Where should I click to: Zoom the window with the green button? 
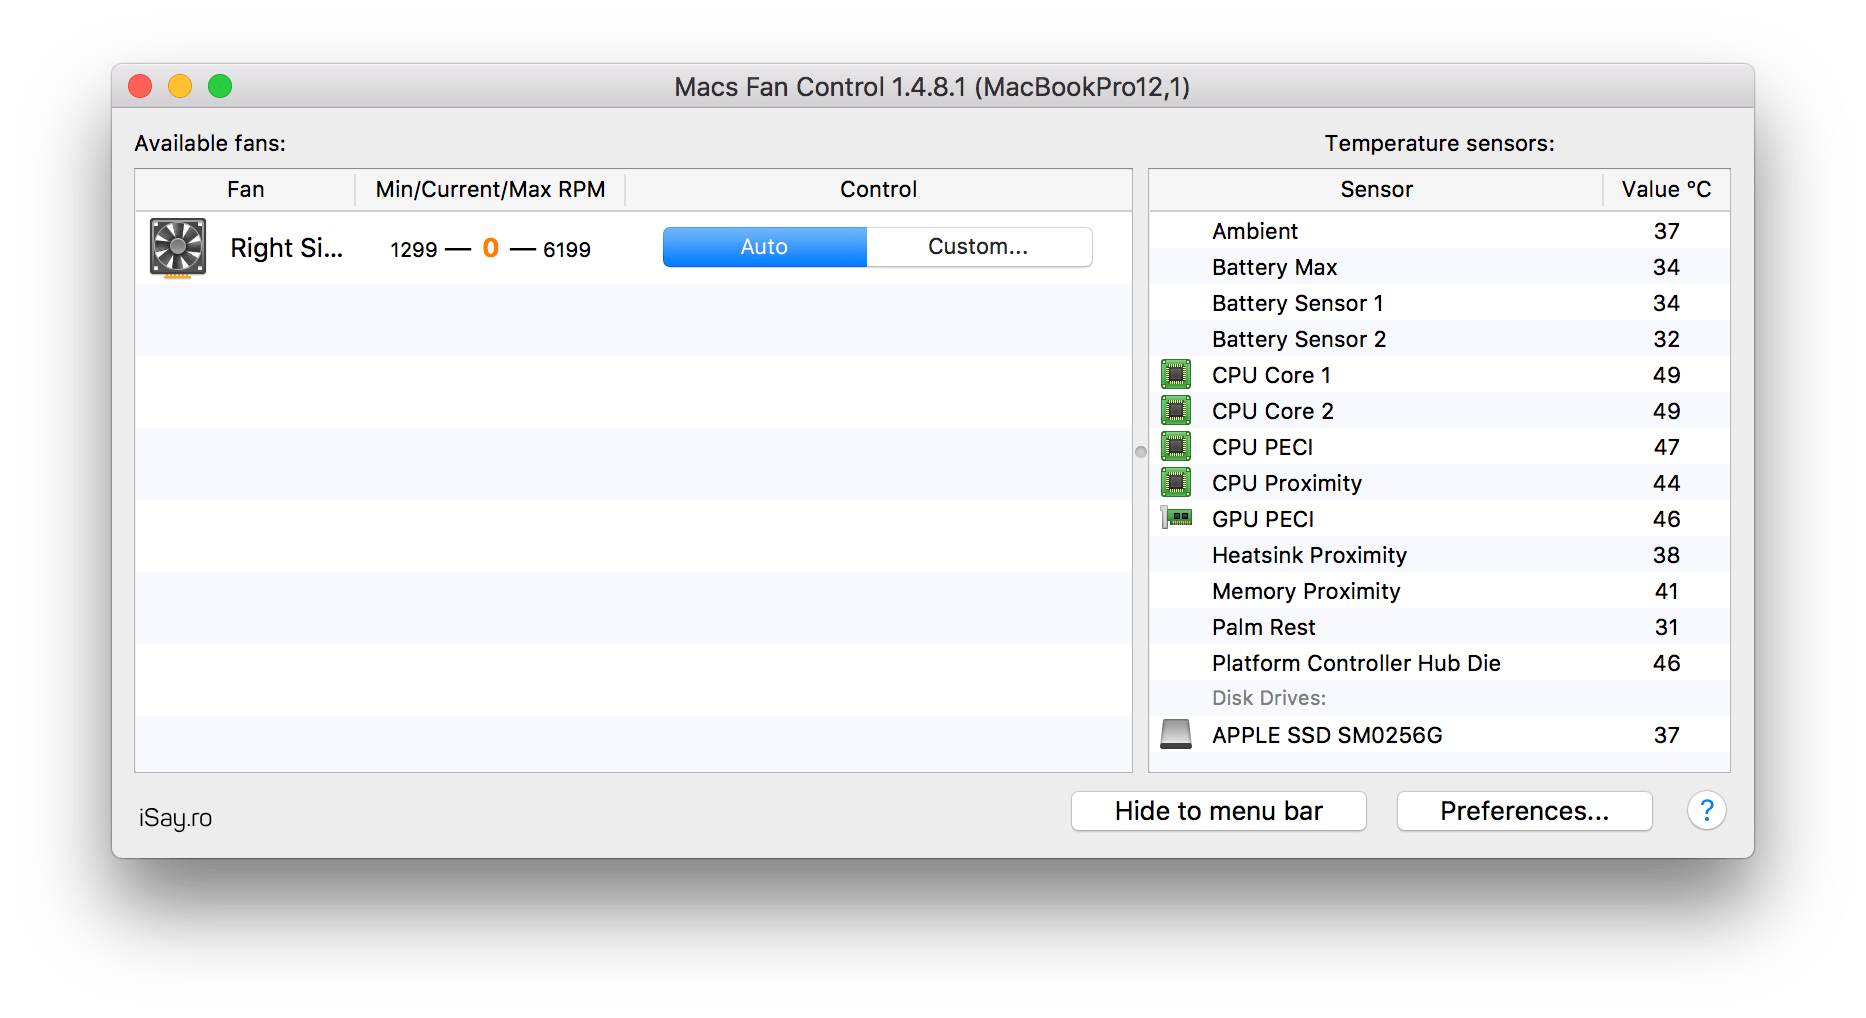[220, 86]
